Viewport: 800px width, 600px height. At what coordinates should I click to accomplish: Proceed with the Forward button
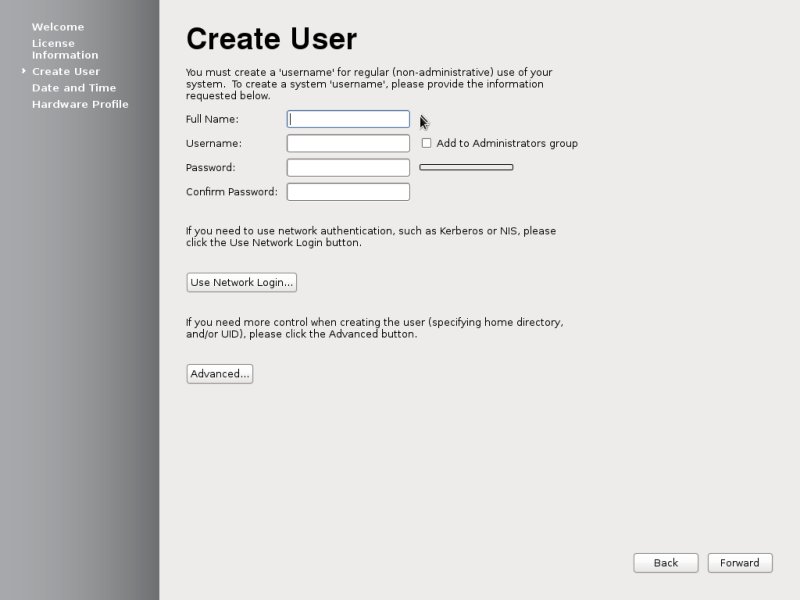tap(740, 563)
